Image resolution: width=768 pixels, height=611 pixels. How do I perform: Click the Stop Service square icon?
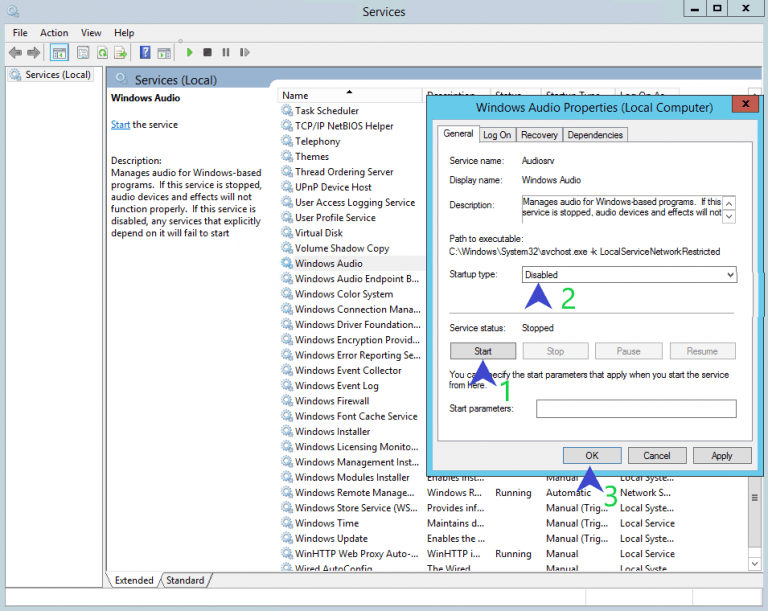pos(208,52)
